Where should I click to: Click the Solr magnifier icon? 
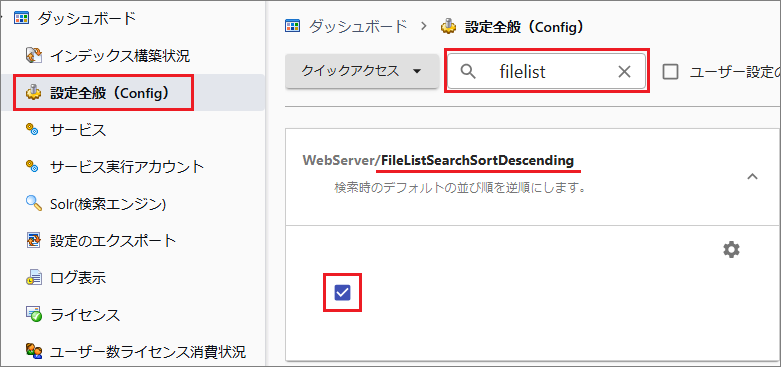coord(33,203)
